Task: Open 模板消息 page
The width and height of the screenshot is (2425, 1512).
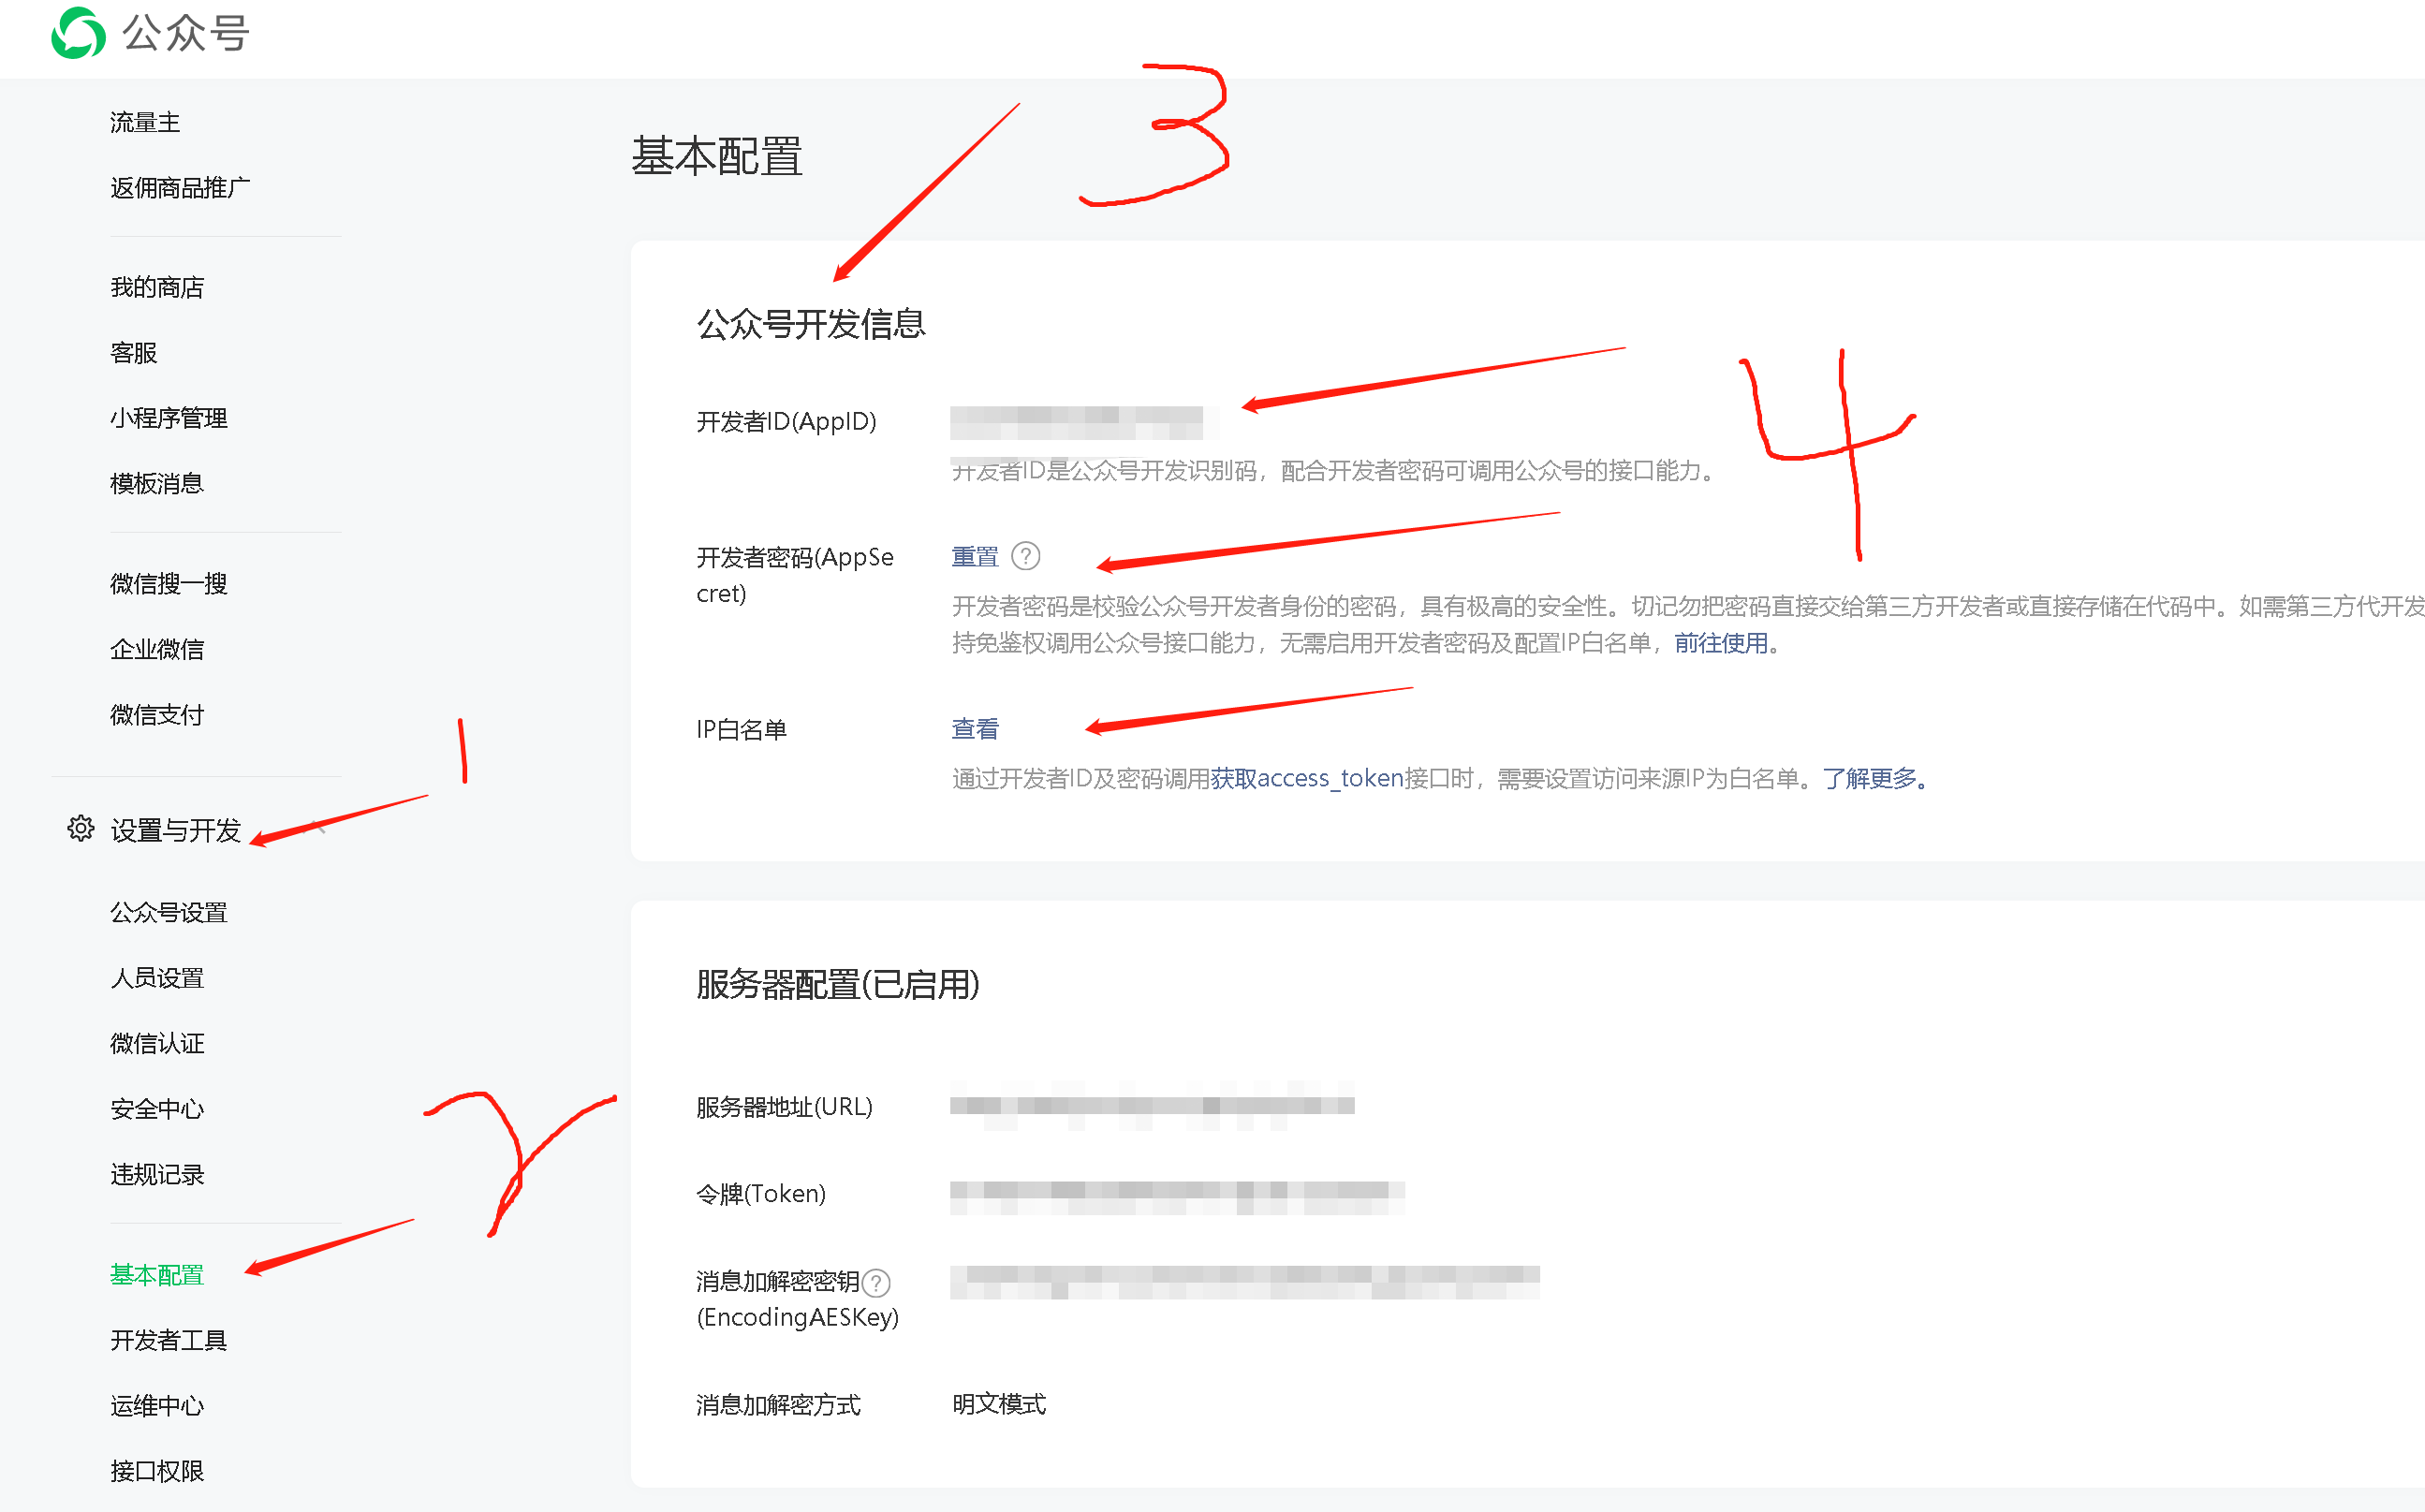Action: (157, 483)
